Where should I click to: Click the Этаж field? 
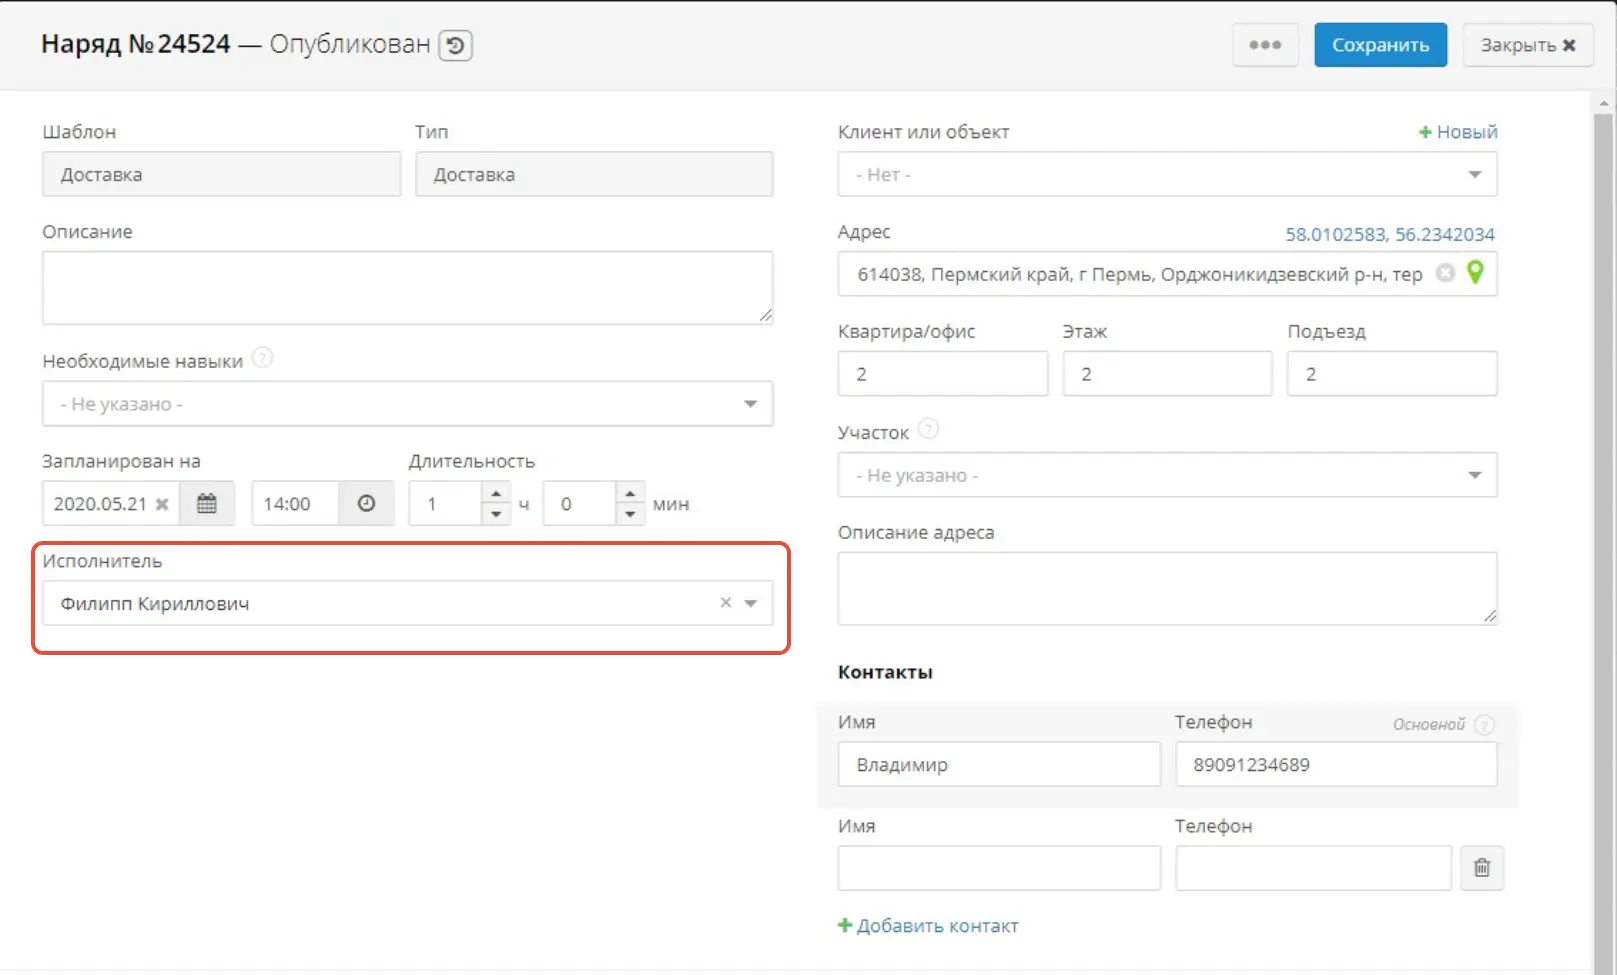click(x=1167, y=374)
